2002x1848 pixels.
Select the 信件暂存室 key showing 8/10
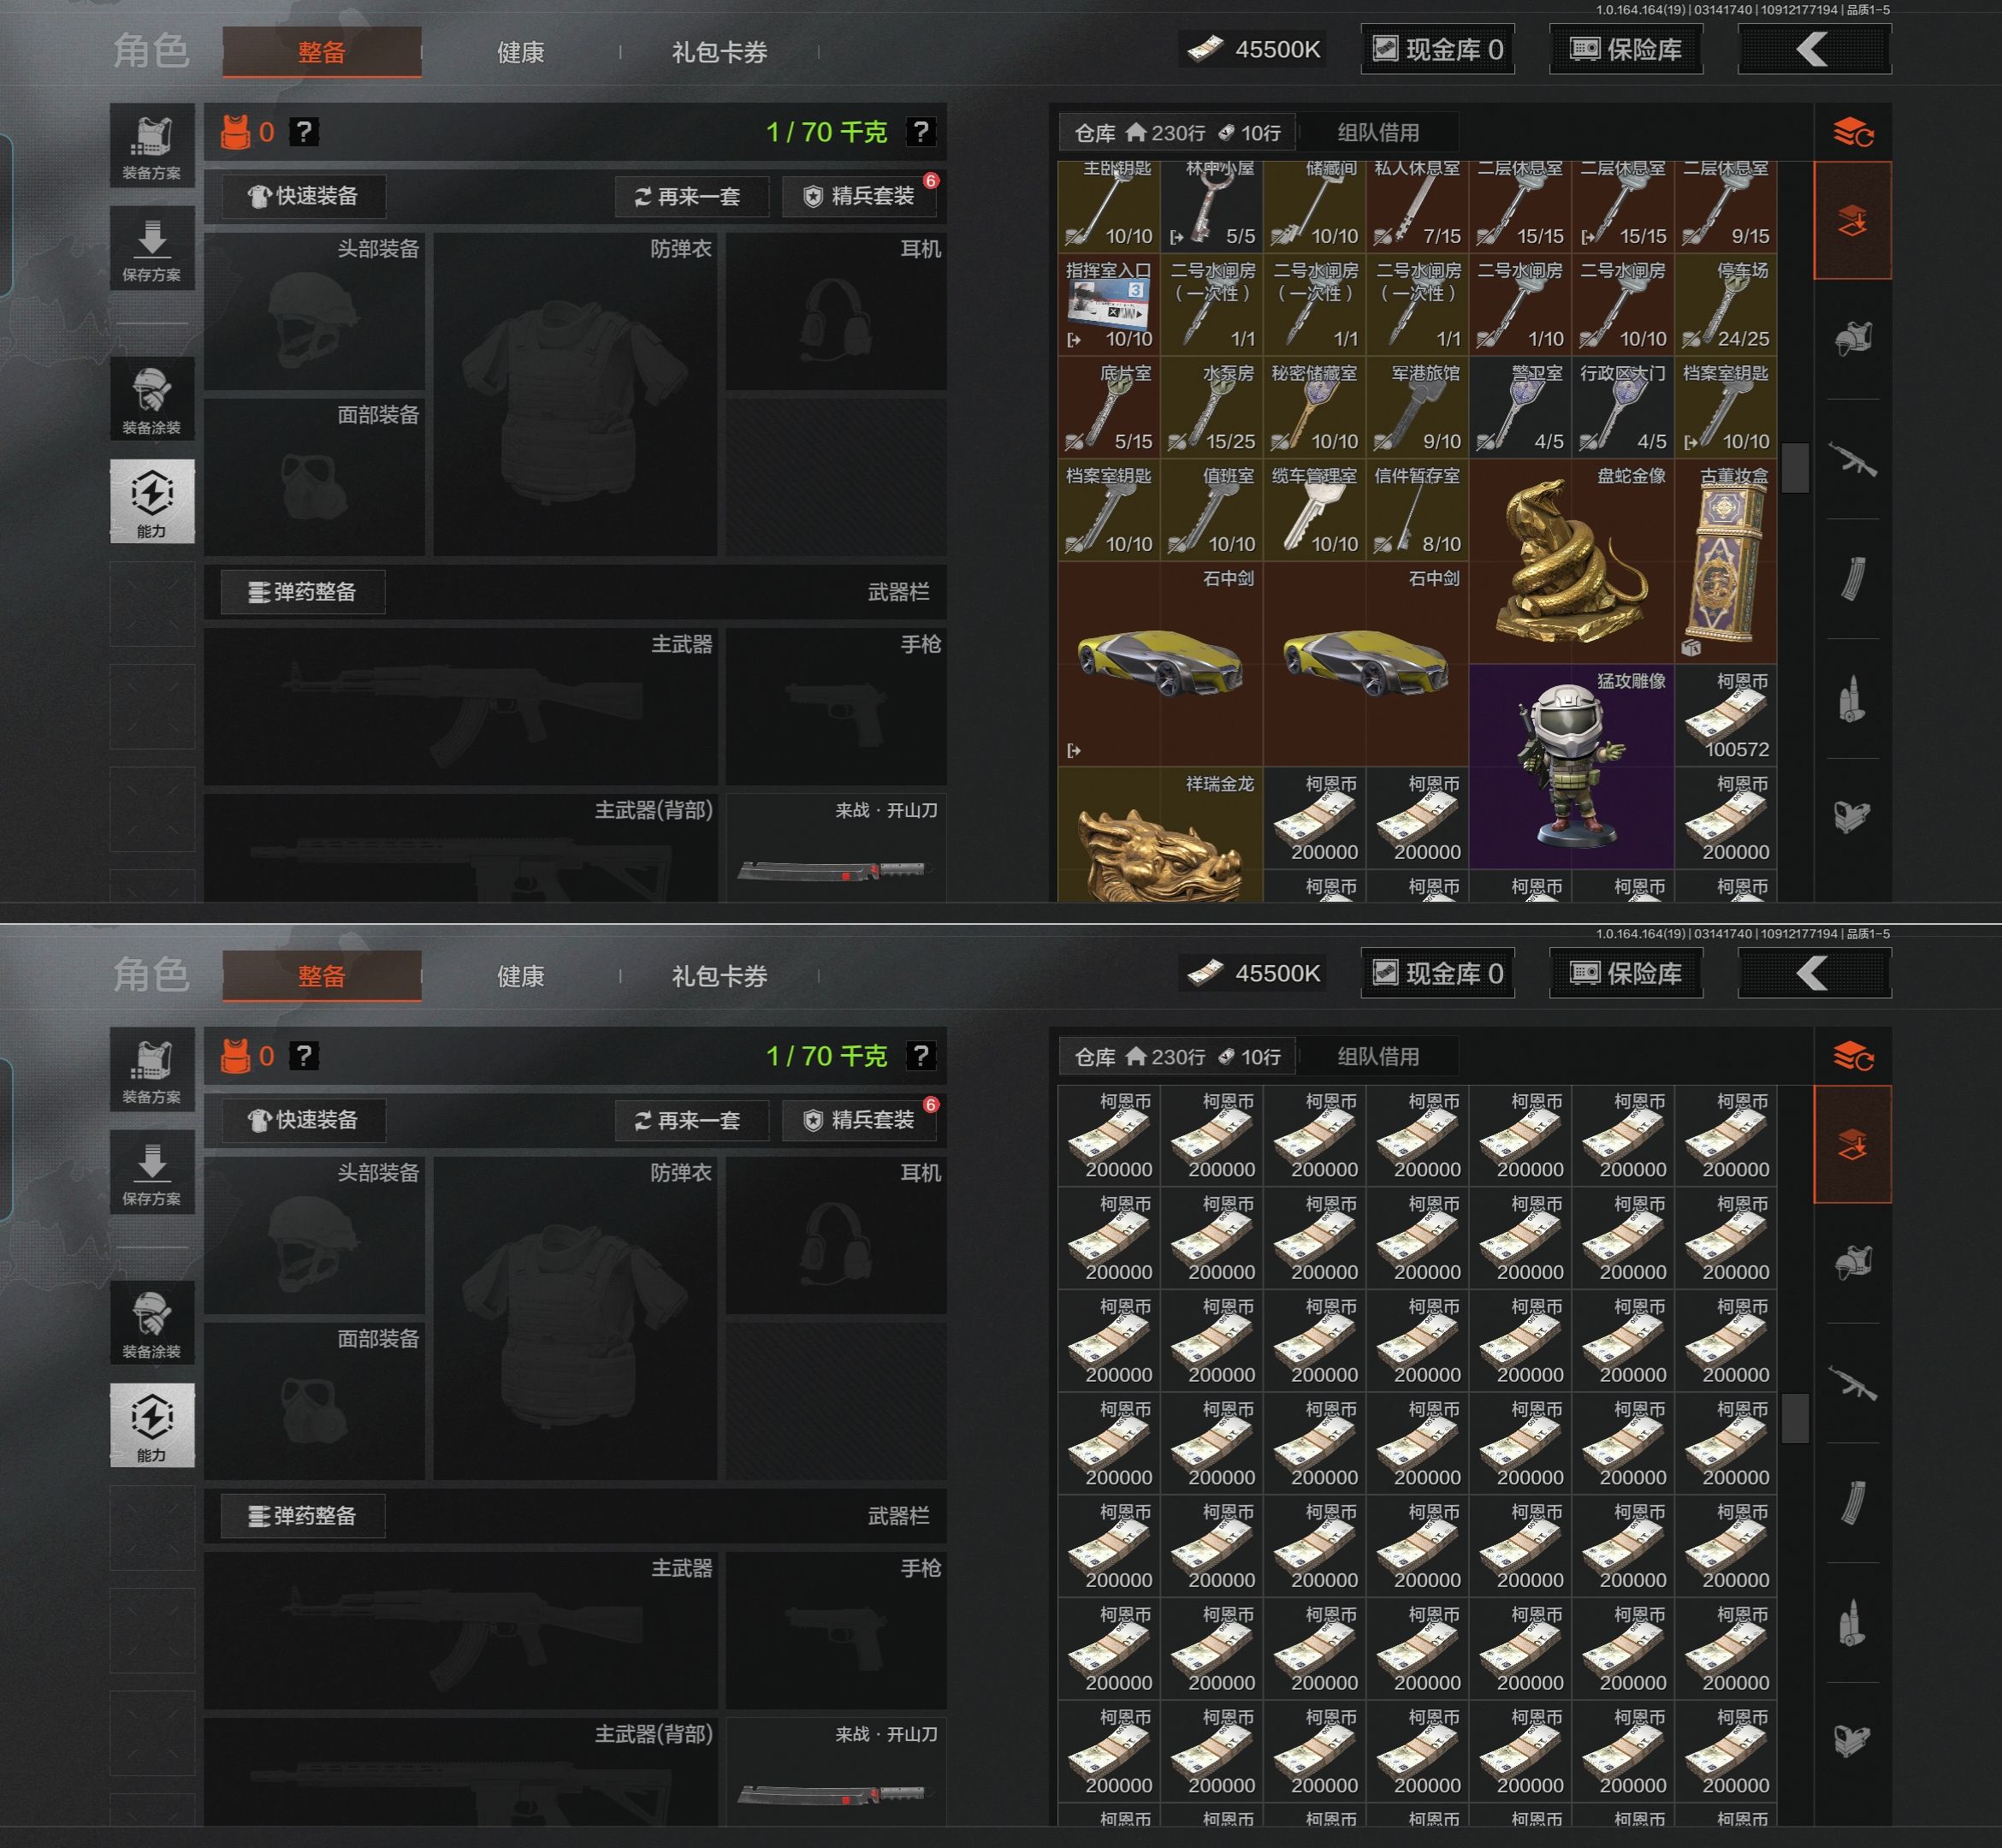point(1417,509)
